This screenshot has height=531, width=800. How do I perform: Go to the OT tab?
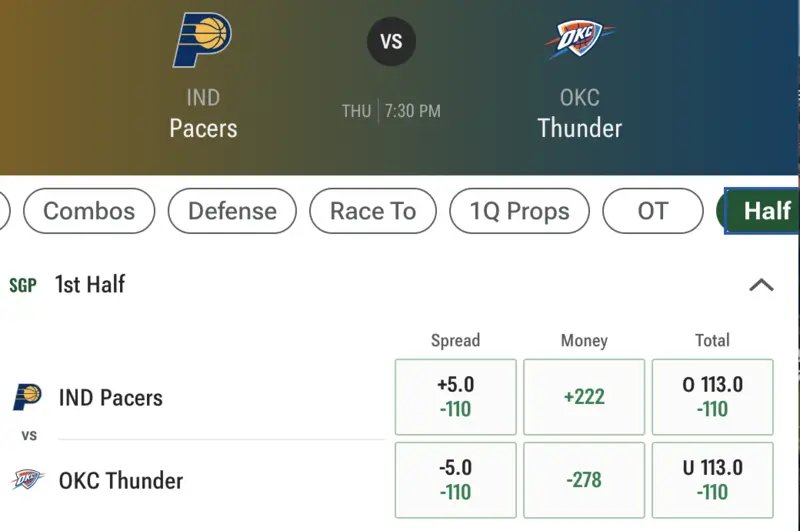653,211
